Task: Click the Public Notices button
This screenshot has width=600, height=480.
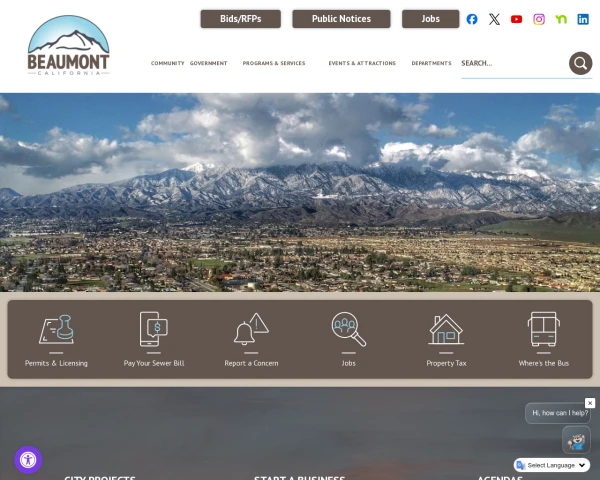Action: click(x=341, y=19)
